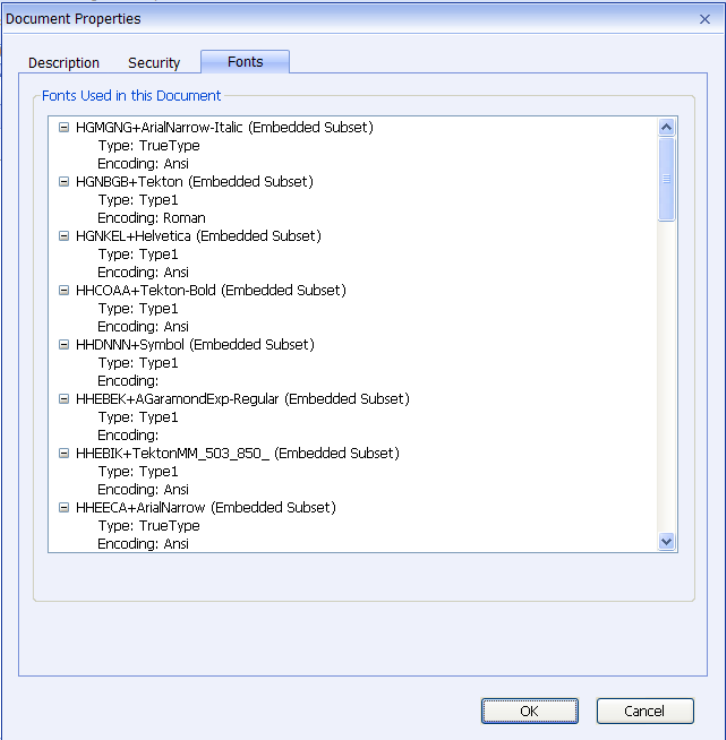Click 'Encoding: Roman' under Tekton

(x=152, y=218)
